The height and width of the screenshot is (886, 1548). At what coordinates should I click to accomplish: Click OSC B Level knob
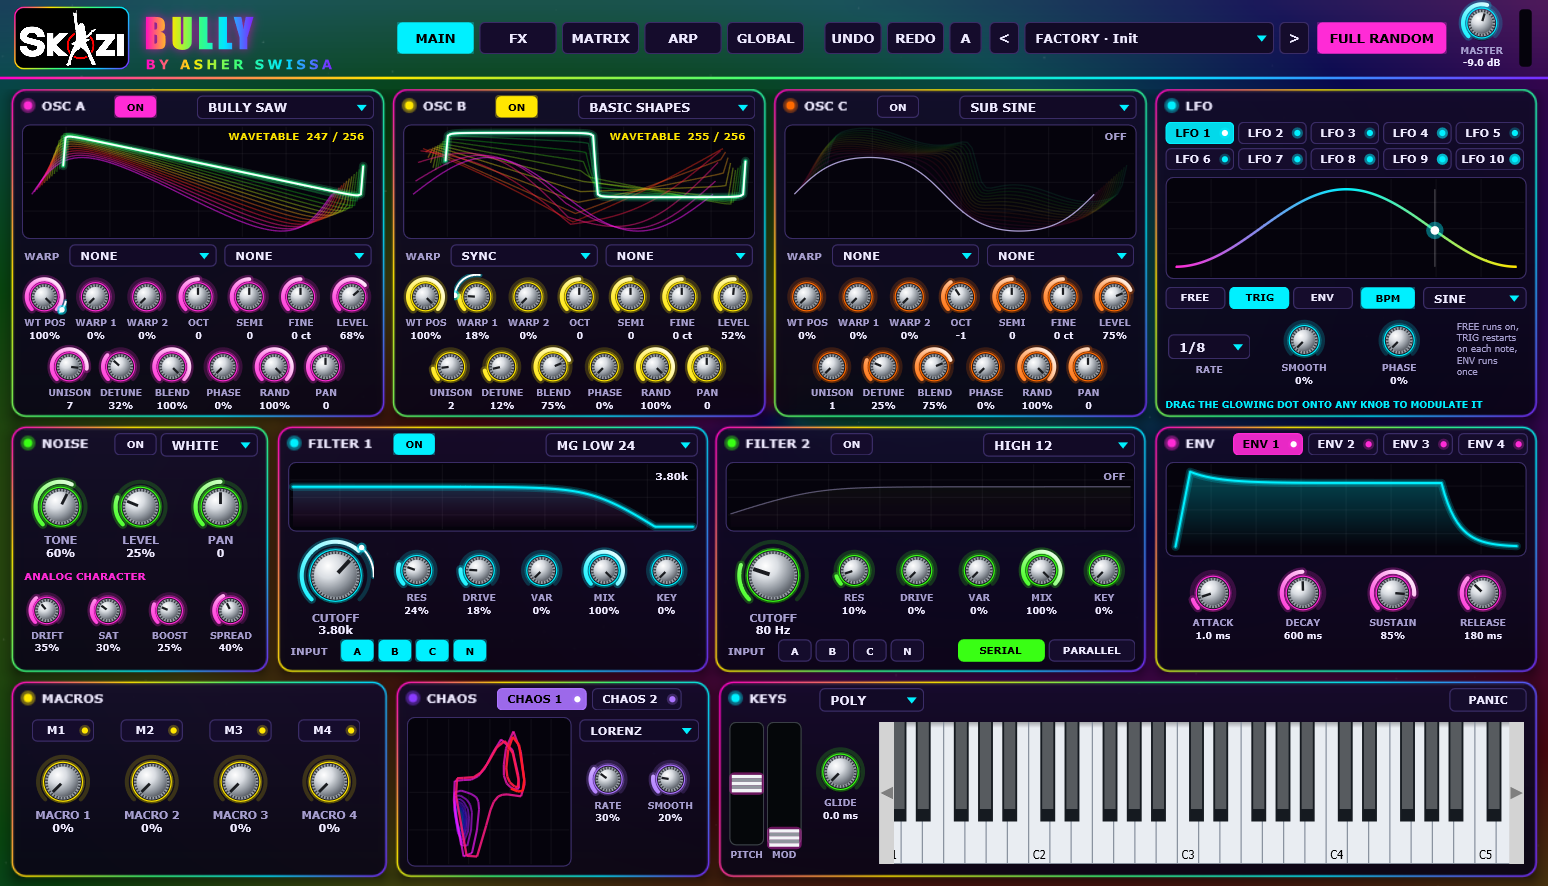(x=732, y=296)
